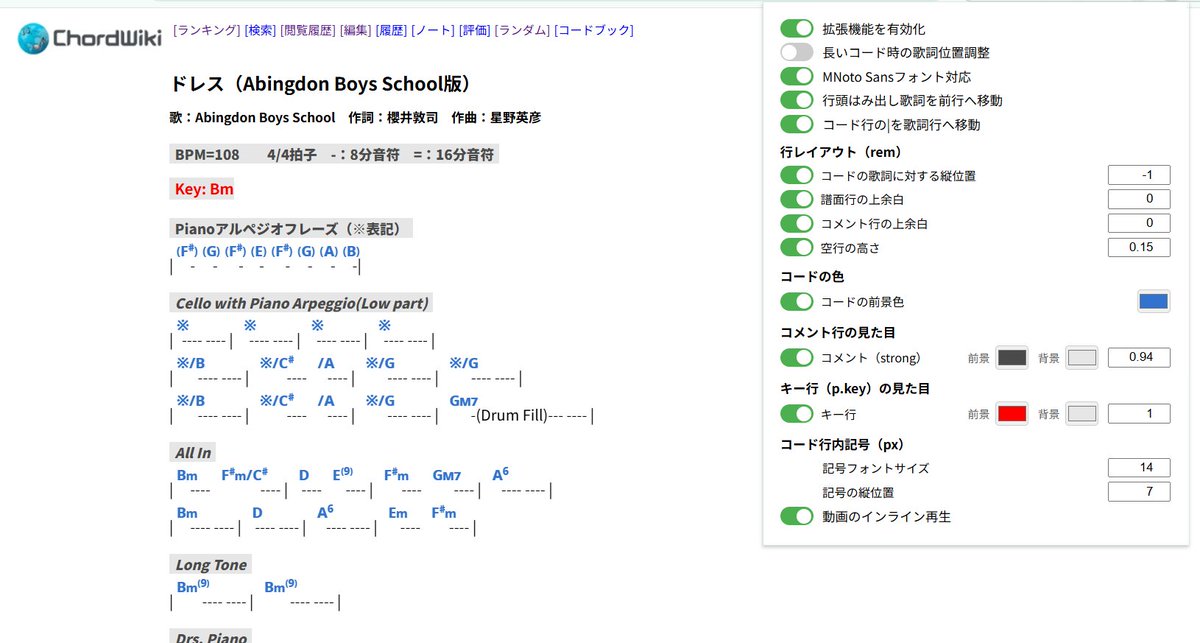1200x643 pixels.
Task: Click the コード行内記号（px） section header
Action: pos(842,444)
